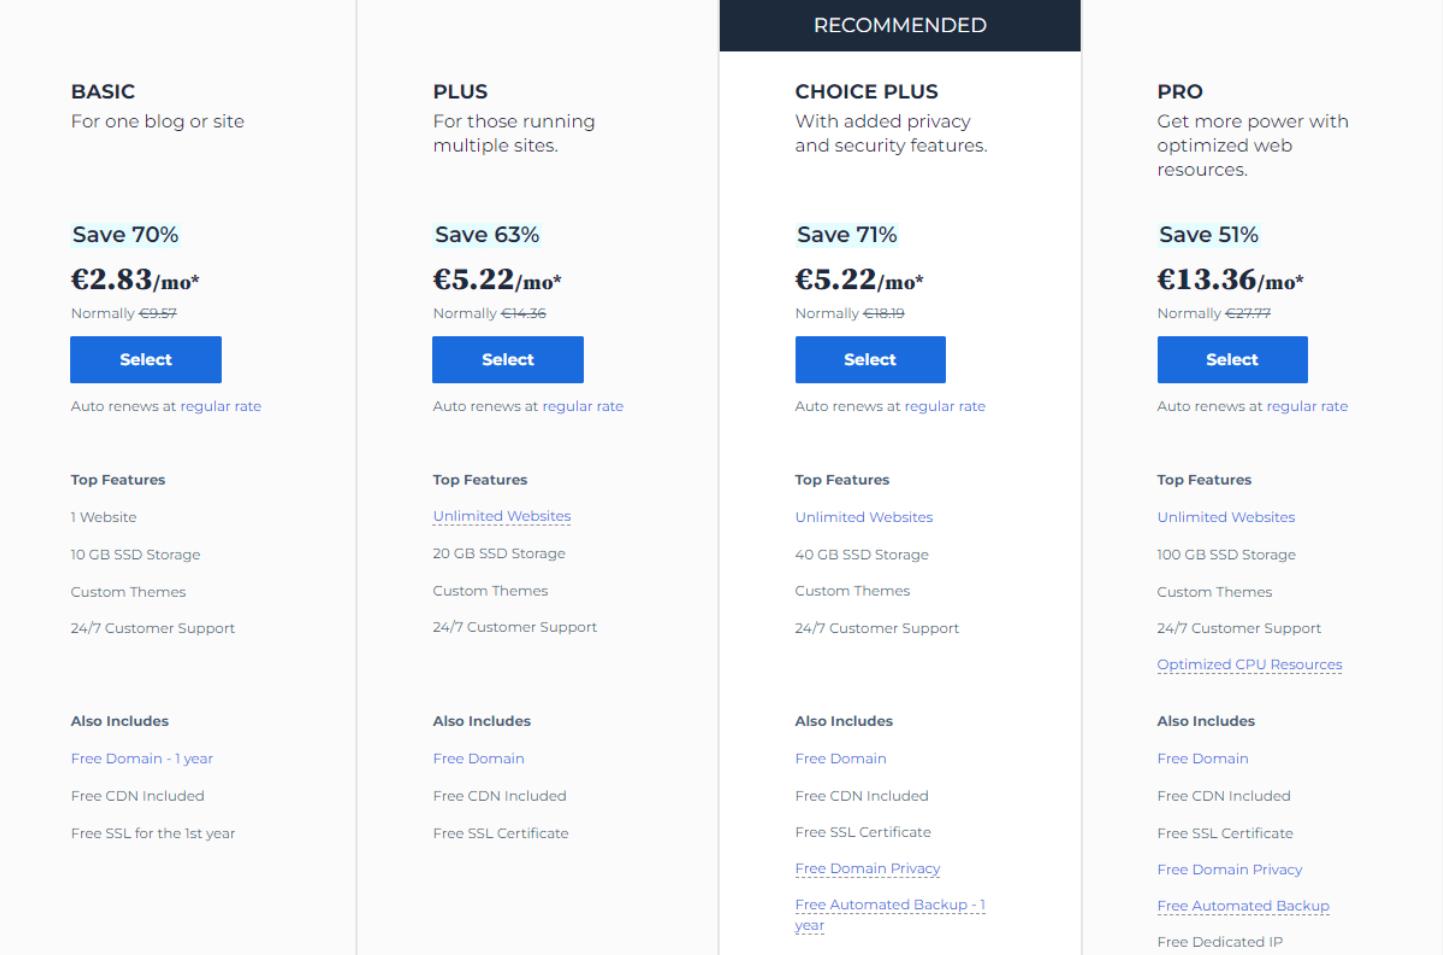The image size is (1443, 955).
Task: Click the RECOMMENDED banner above Choice Plus
Action: click(x=898, y=26)
